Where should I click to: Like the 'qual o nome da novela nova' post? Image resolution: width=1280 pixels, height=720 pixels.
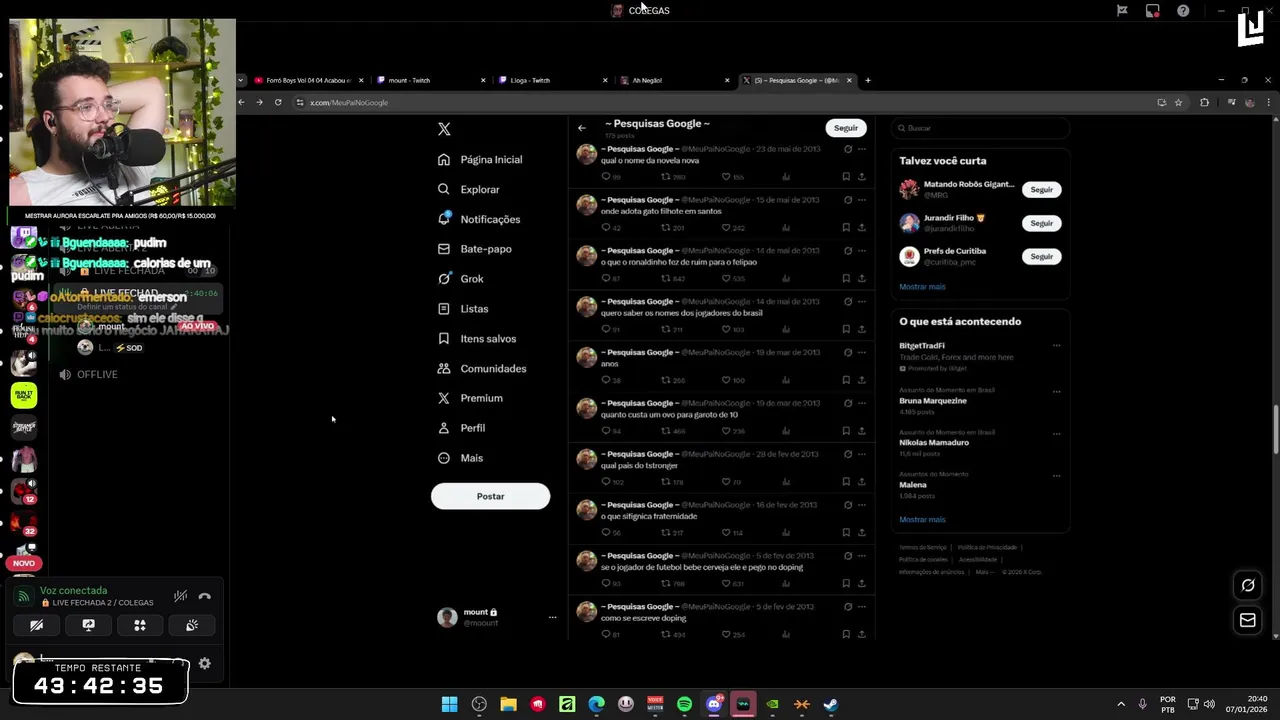click(x=726, y=177)
